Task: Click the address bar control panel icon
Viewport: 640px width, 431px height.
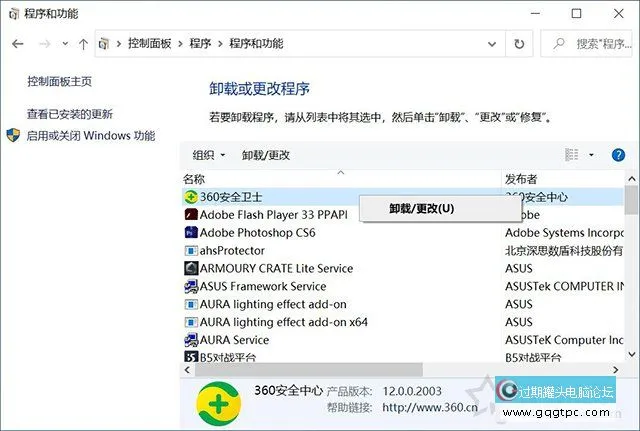Action: point(104,43)
